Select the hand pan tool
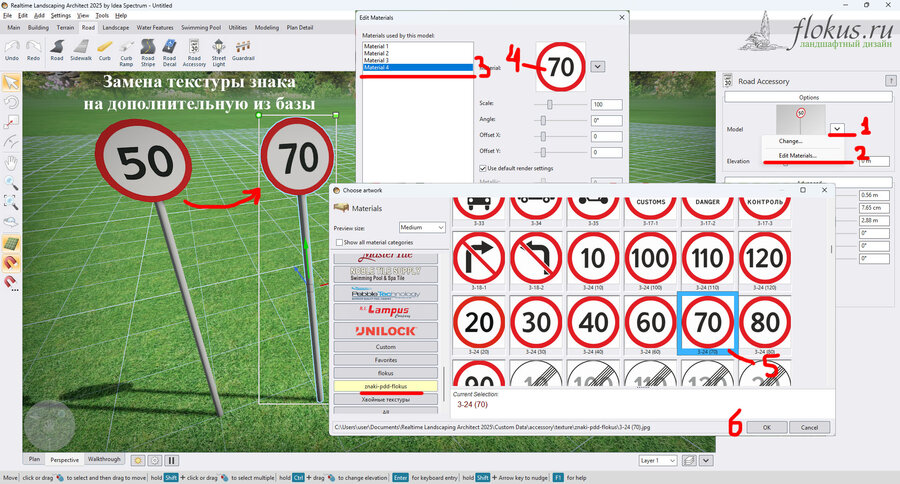Screen dimensions: 900x484 point(11,162)
